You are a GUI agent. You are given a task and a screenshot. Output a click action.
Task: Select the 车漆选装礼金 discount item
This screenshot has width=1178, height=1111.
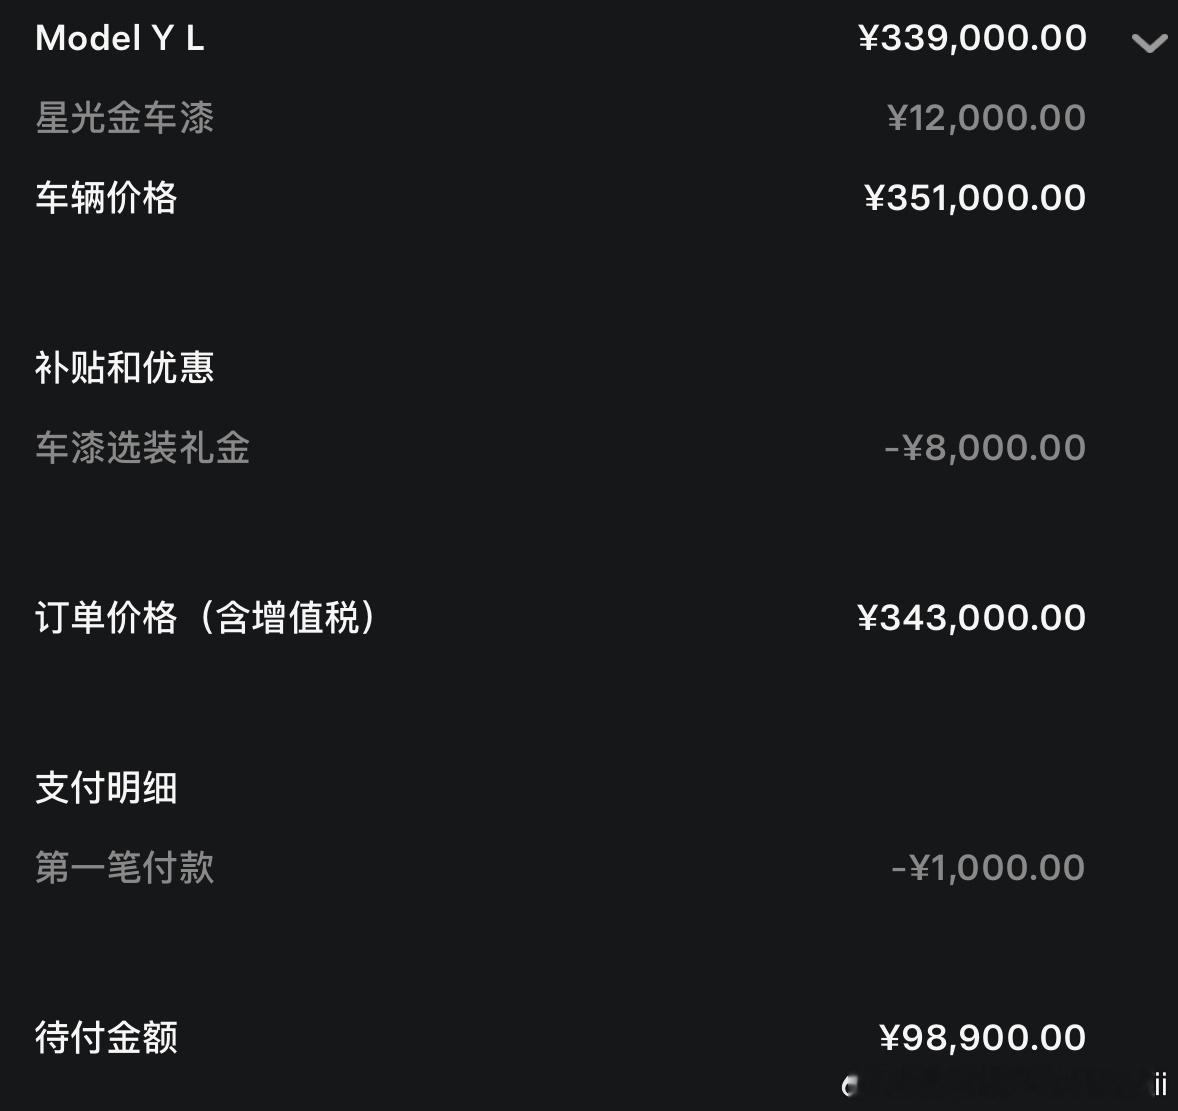[x=143, y=448]
